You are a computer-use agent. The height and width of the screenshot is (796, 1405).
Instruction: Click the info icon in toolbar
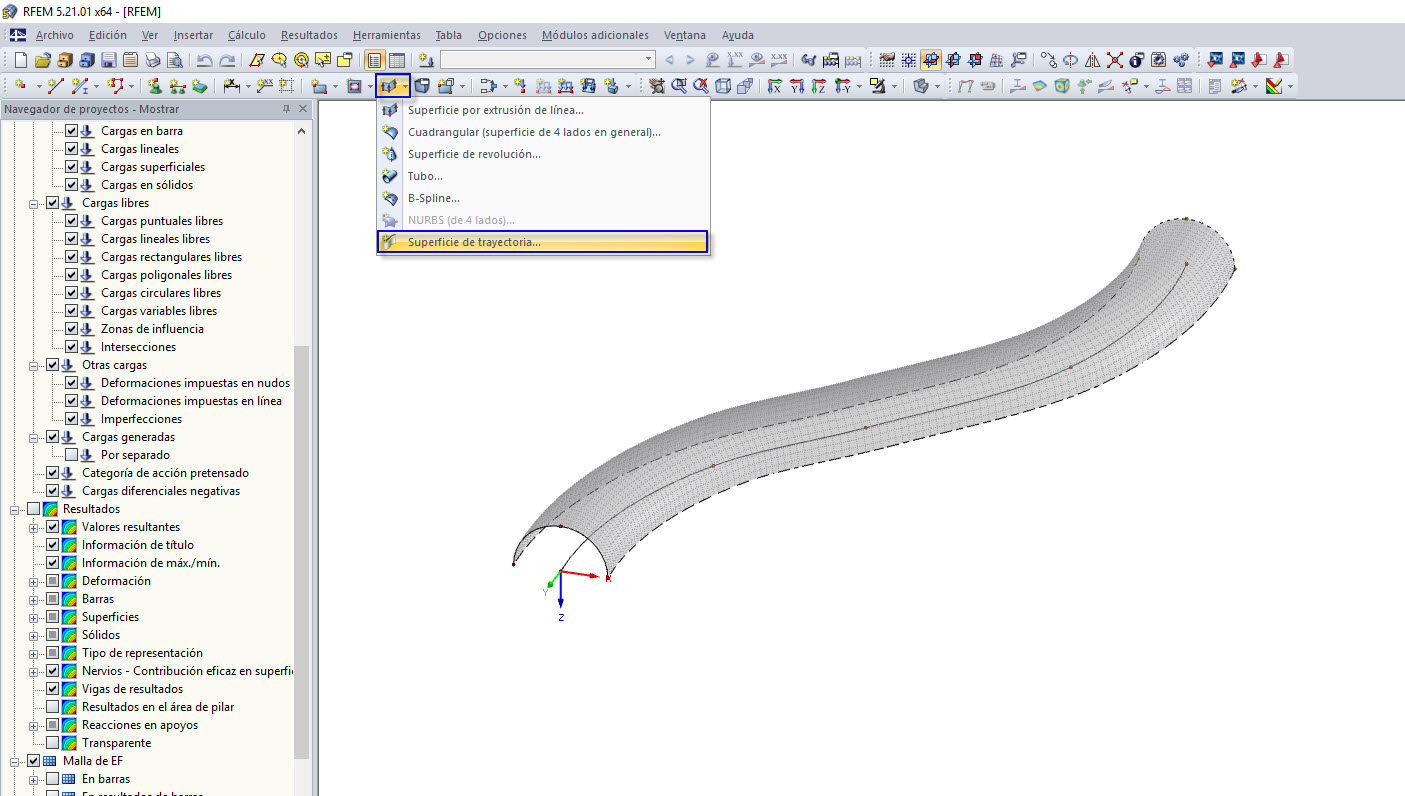[x=1136, y=60]
